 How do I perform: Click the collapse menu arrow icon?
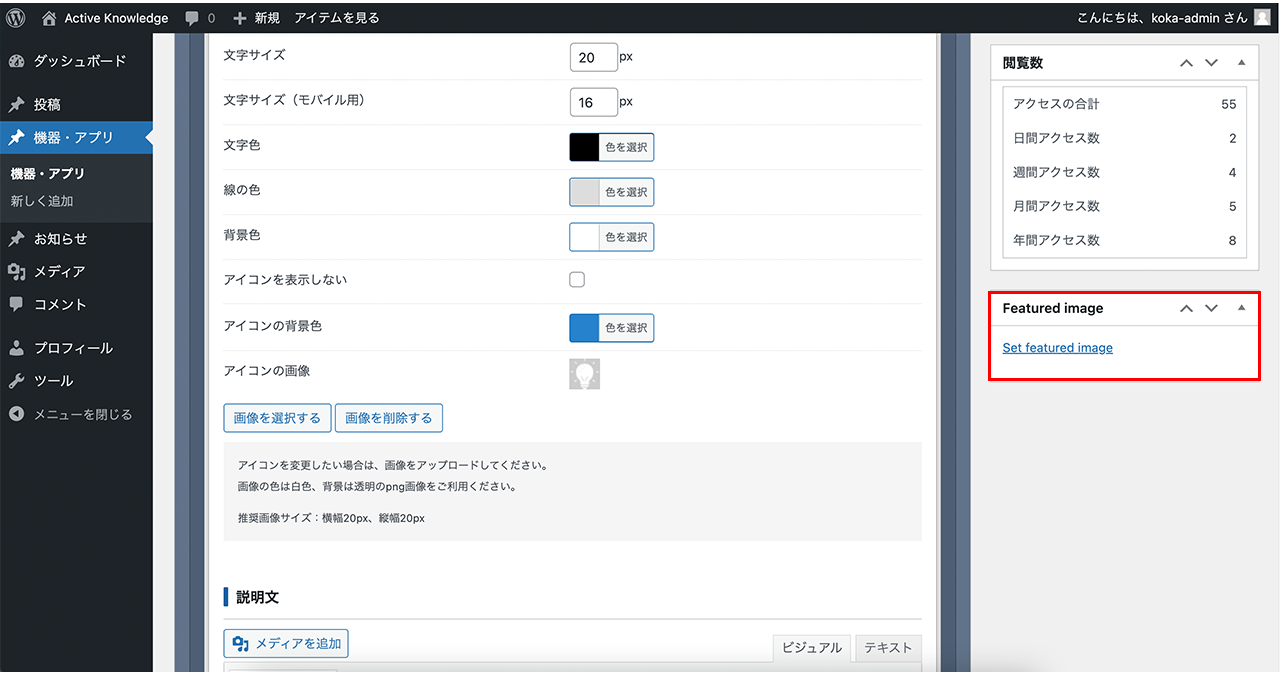[16, 414]
